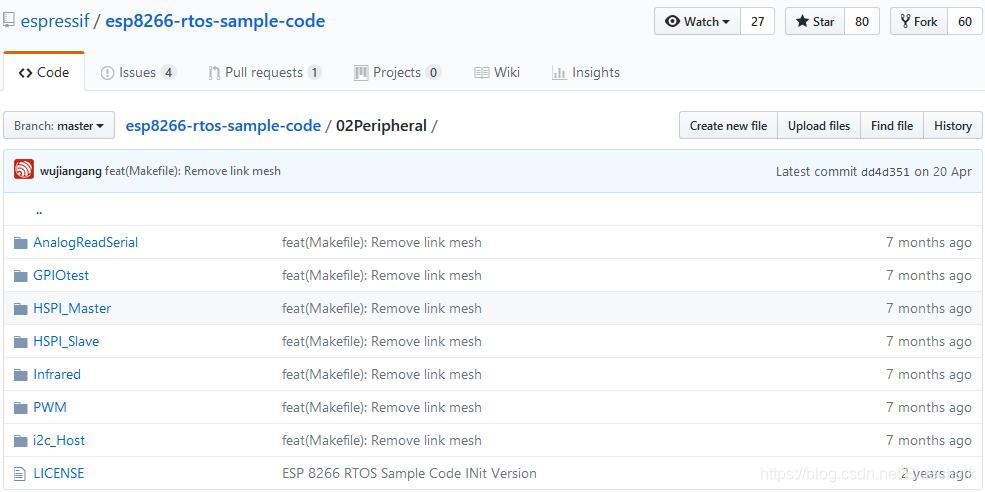This screenshot has height=492, width=985.
Task: Click the Infrared folder icon
Action: (x=21, y=374)
